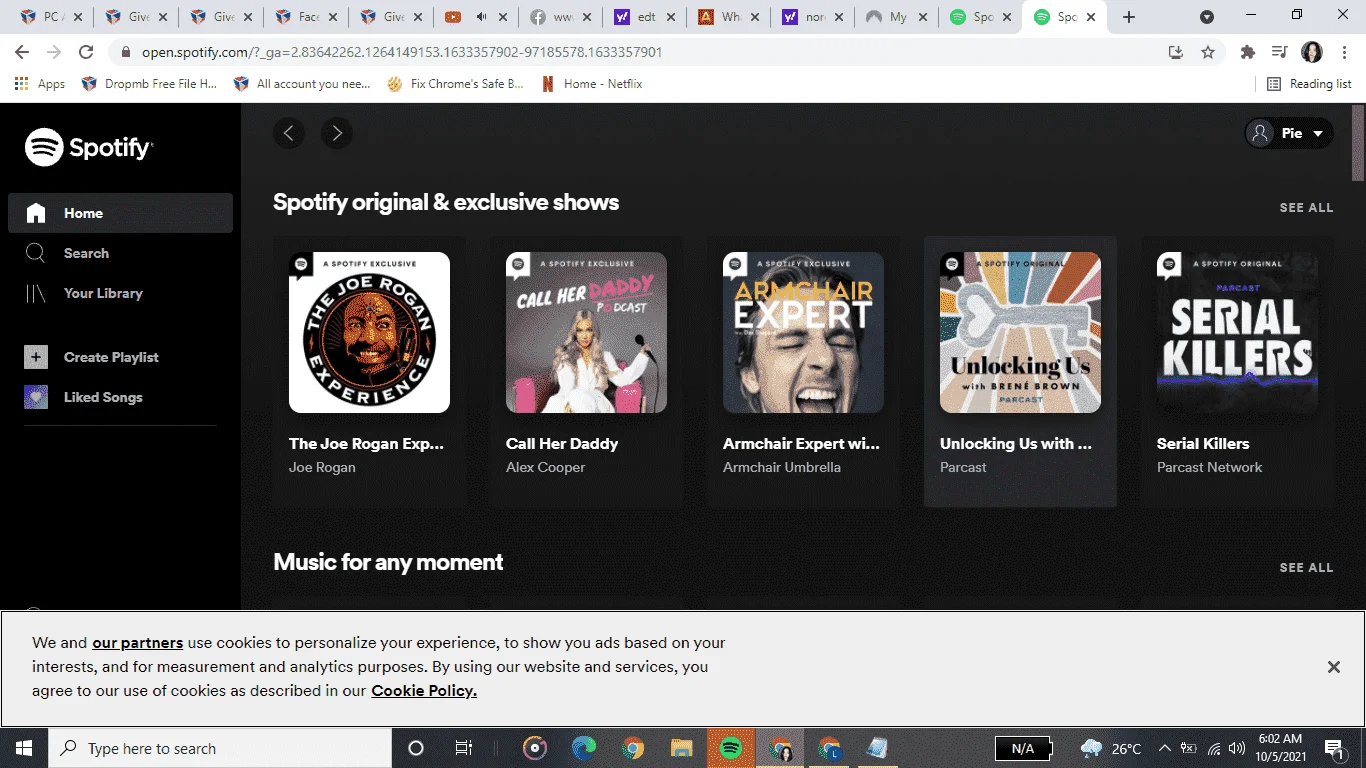Open the Reading list

pos(1309,84)
